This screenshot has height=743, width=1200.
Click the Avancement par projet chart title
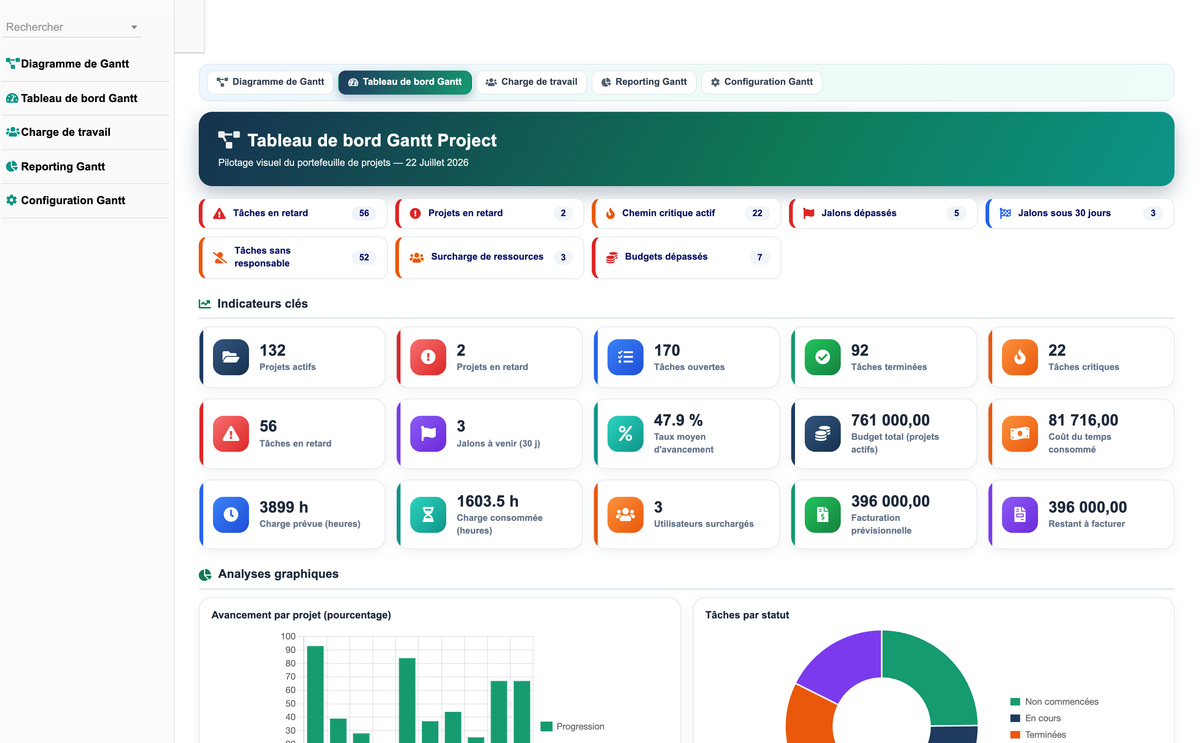(301, 615)
